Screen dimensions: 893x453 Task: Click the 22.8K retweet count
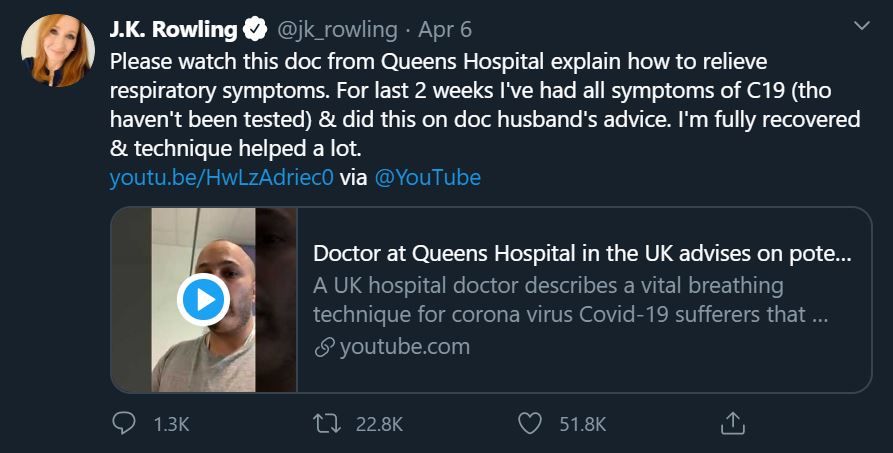(379, 424)
